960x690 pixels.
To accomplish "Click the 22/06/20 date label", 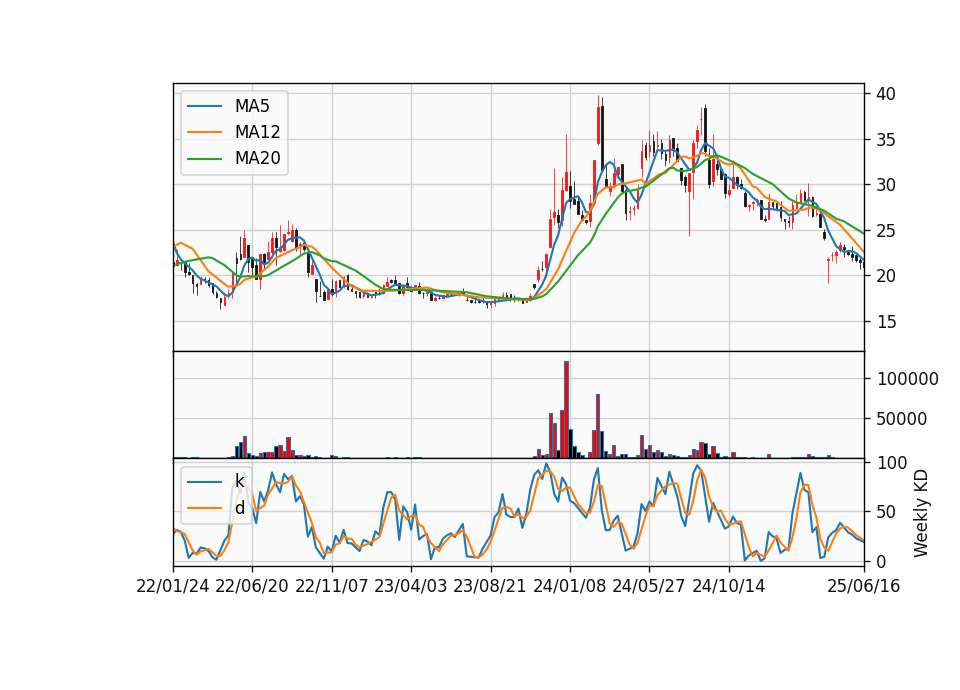I will pyautogui.click(x=252, y=586).
